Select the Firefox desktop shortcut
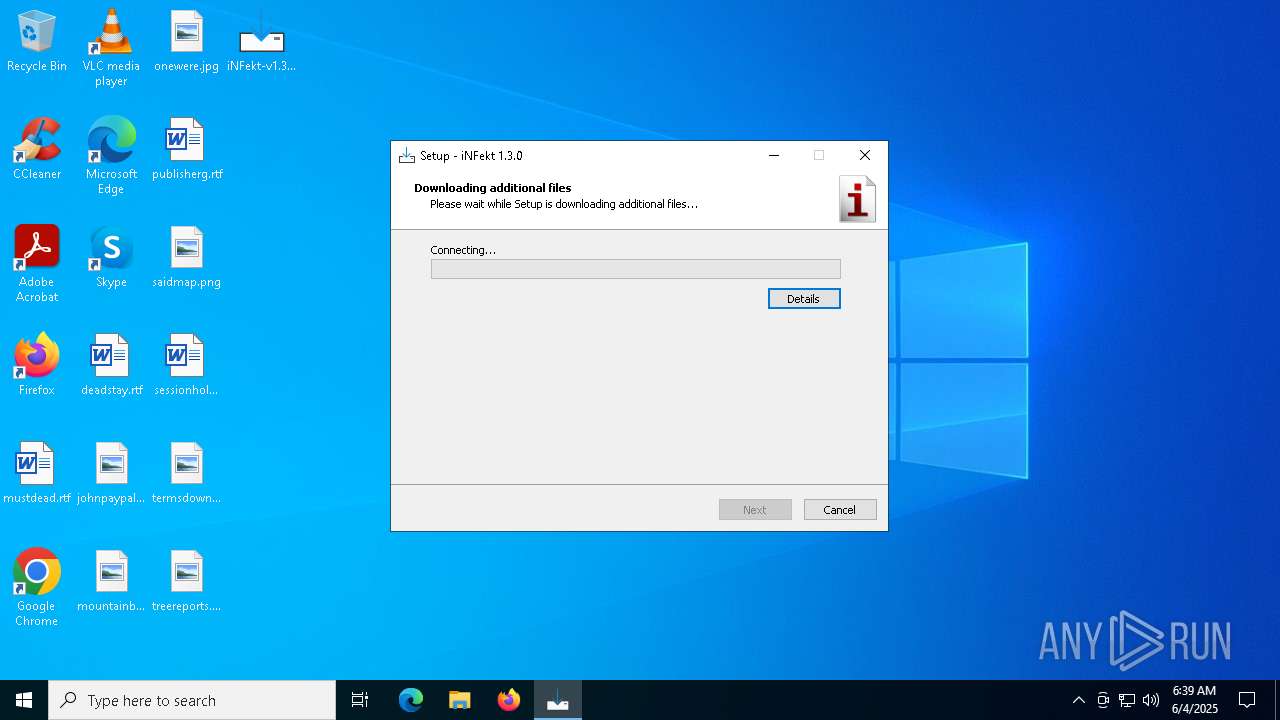The width and height of the screenshot is (1280, 720). click(37, 365)
